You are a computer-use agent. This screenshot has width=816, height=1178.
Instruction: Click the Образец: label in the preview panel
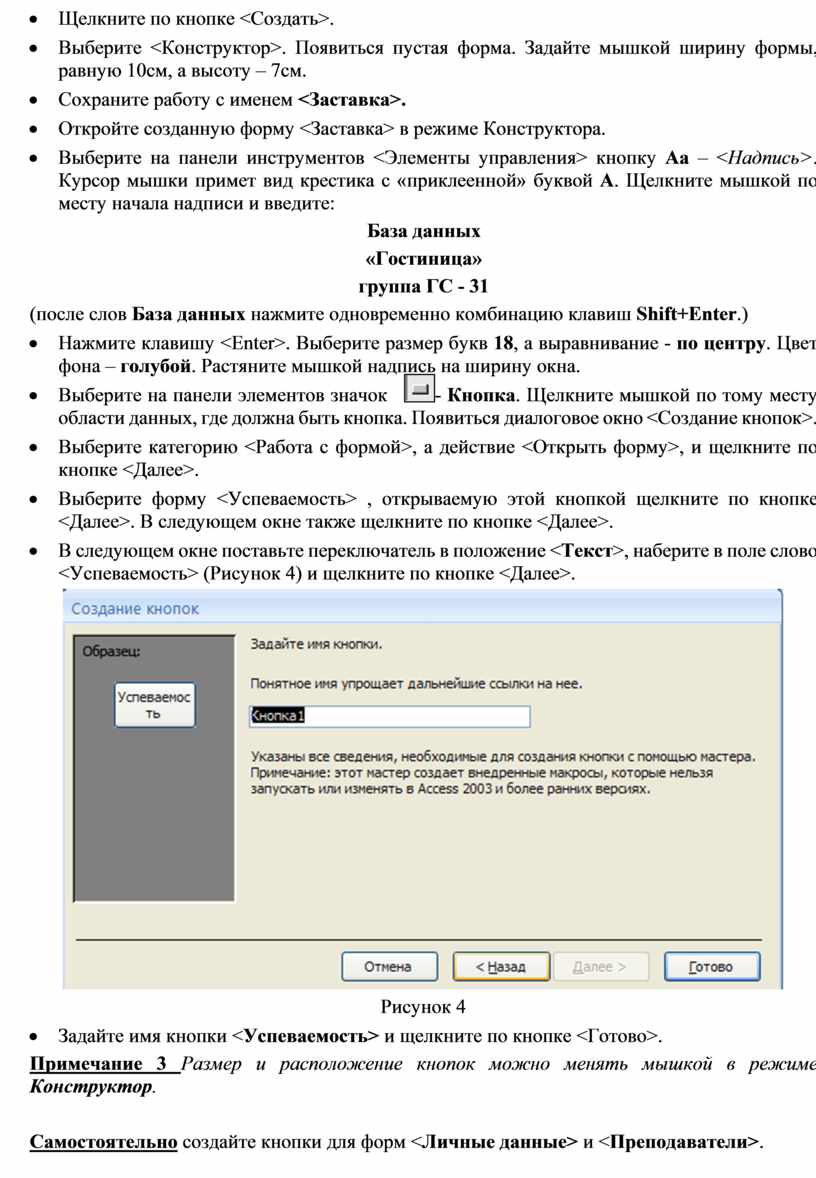[111, 651]
